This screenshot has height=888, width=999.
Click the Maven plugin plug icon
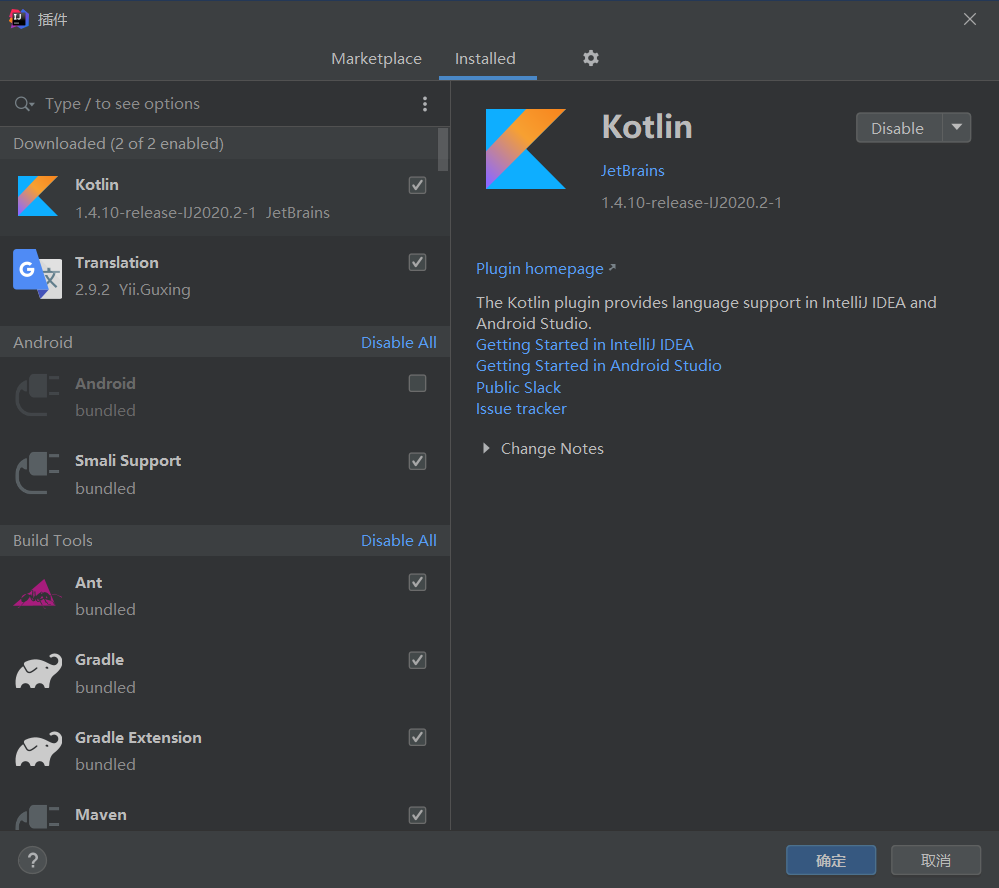point(38,817)
